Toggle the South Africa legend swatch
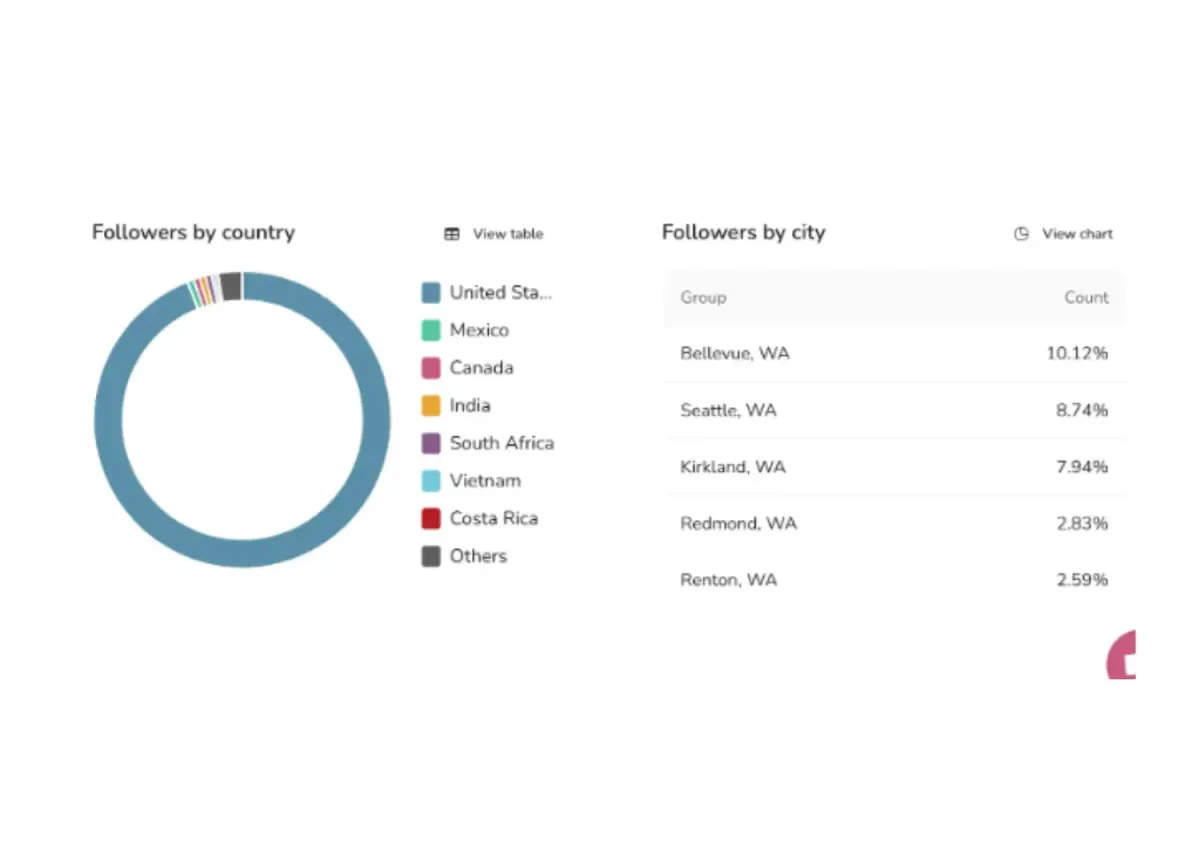Viewport: 1200px width, 864px height. coord(431,443)
